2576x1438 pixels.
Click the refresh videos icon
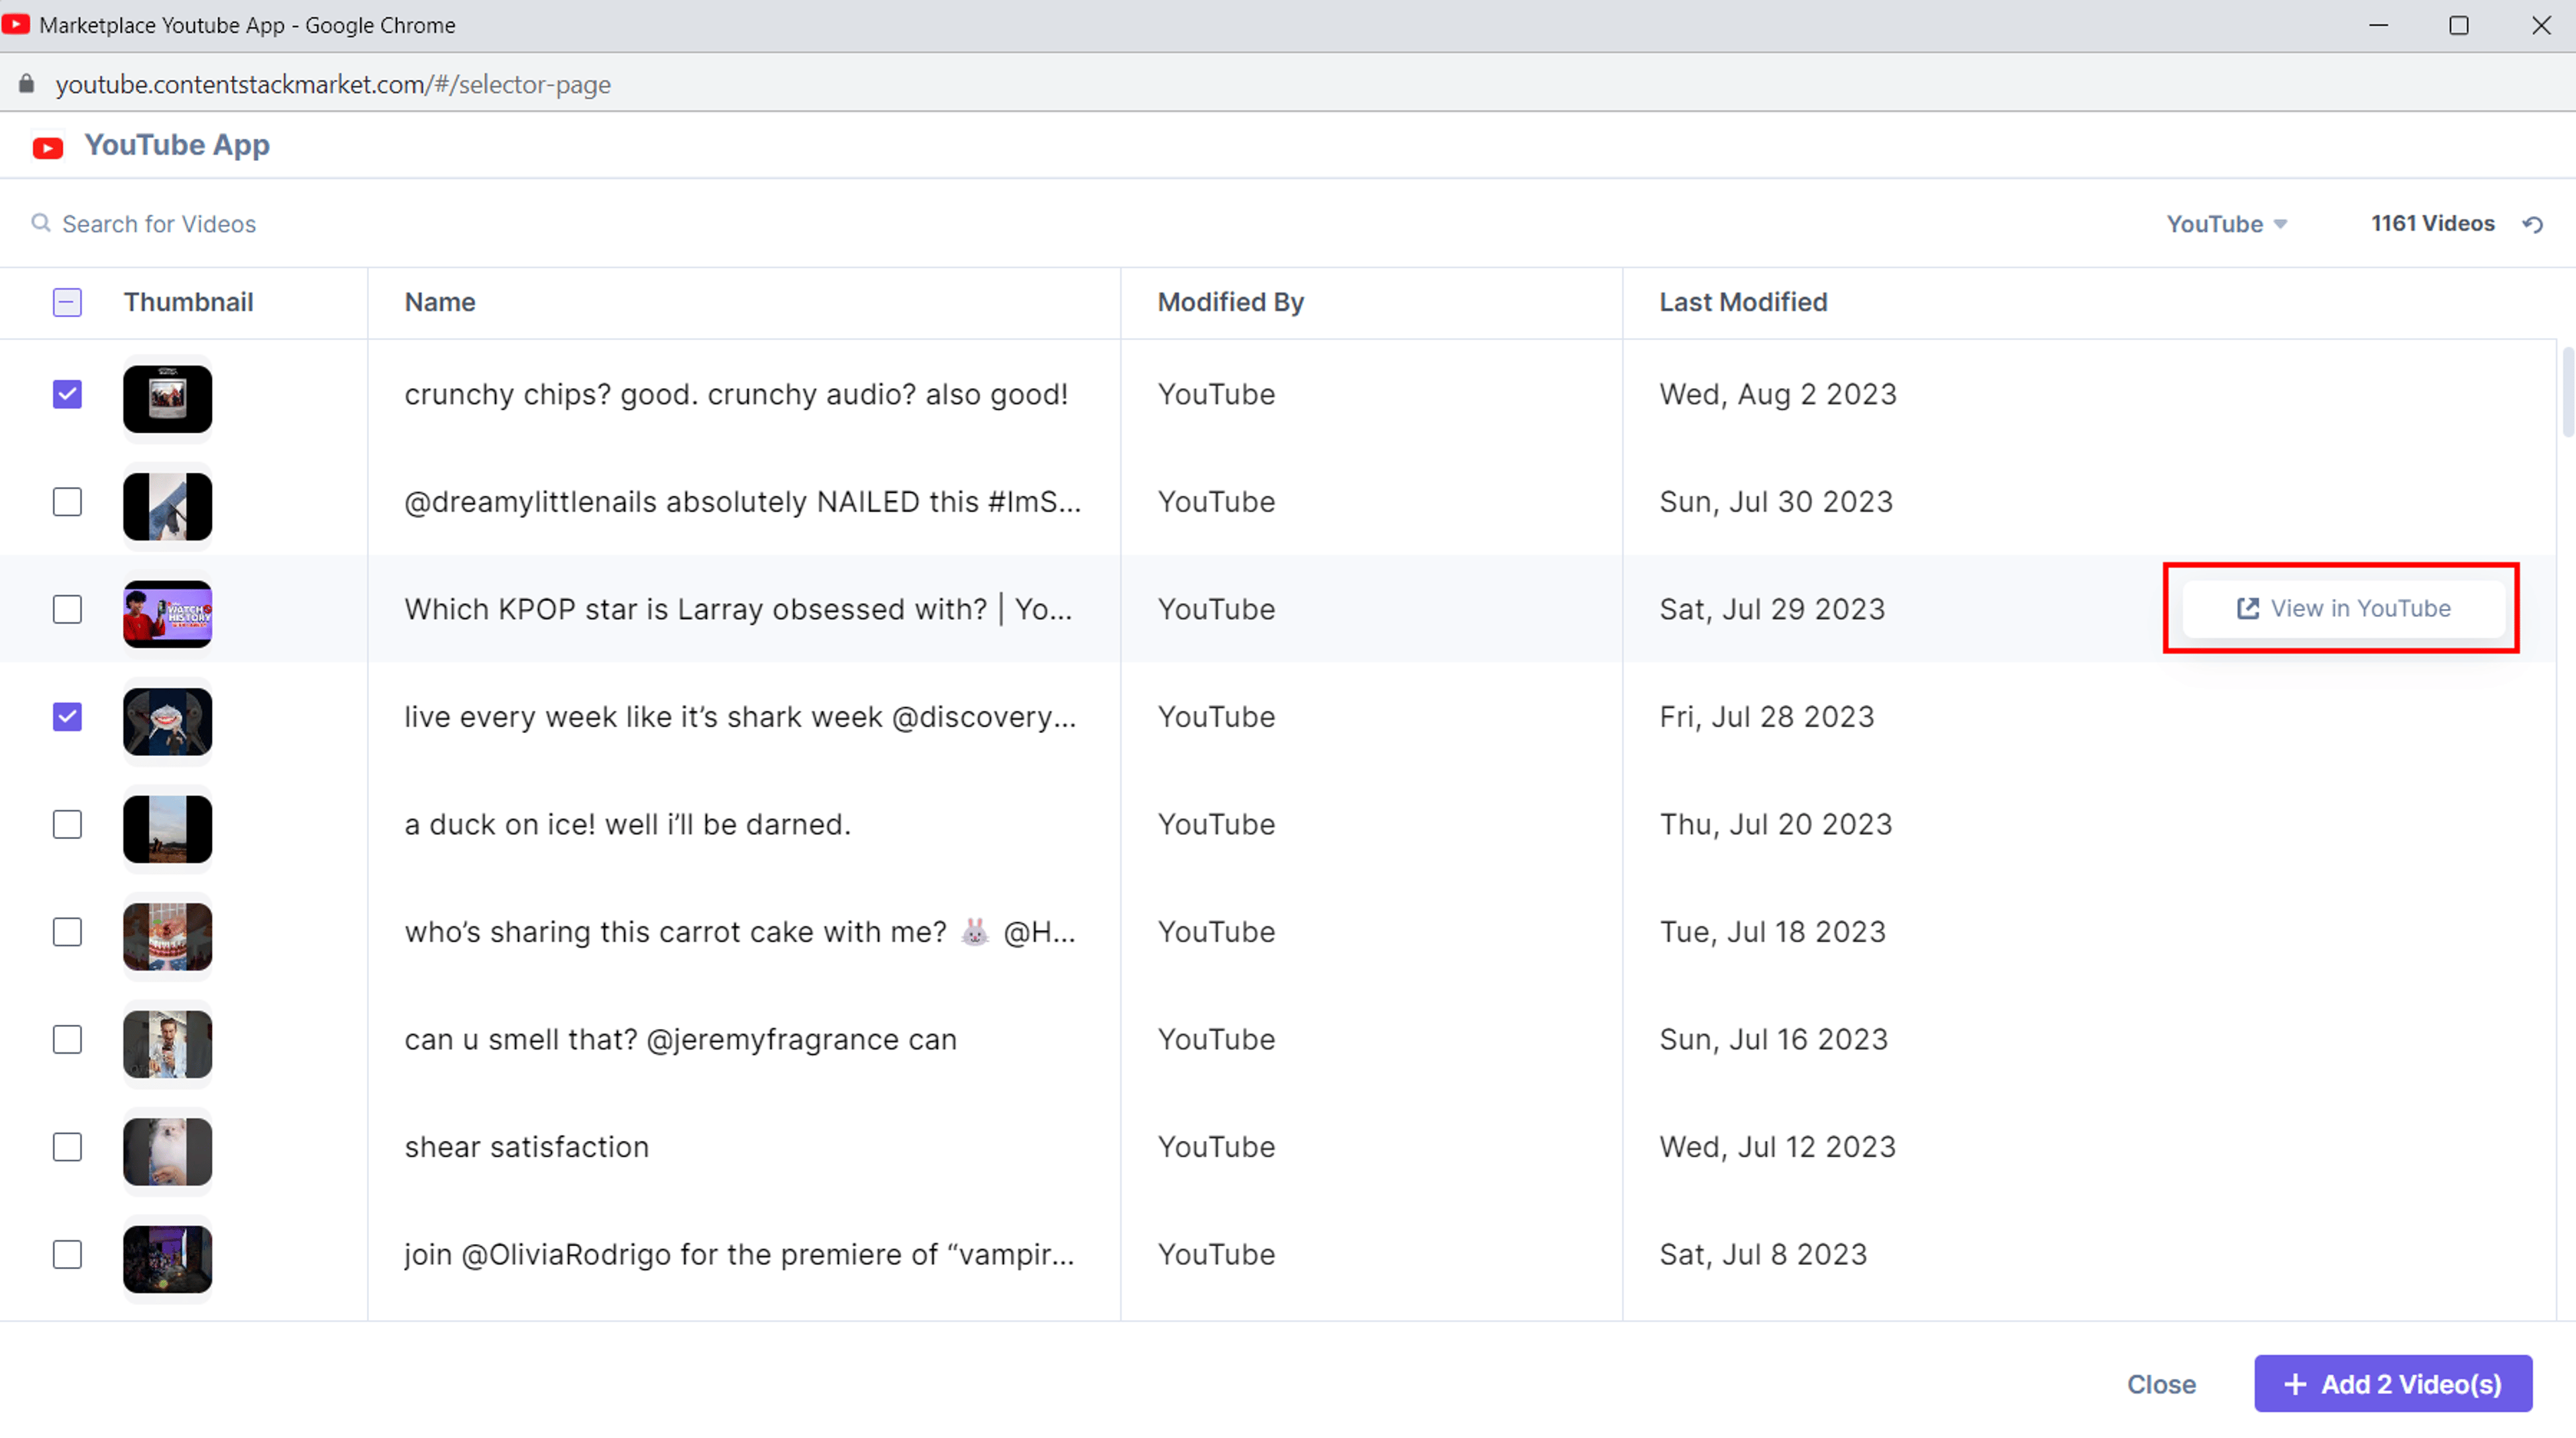point(2533,224)
